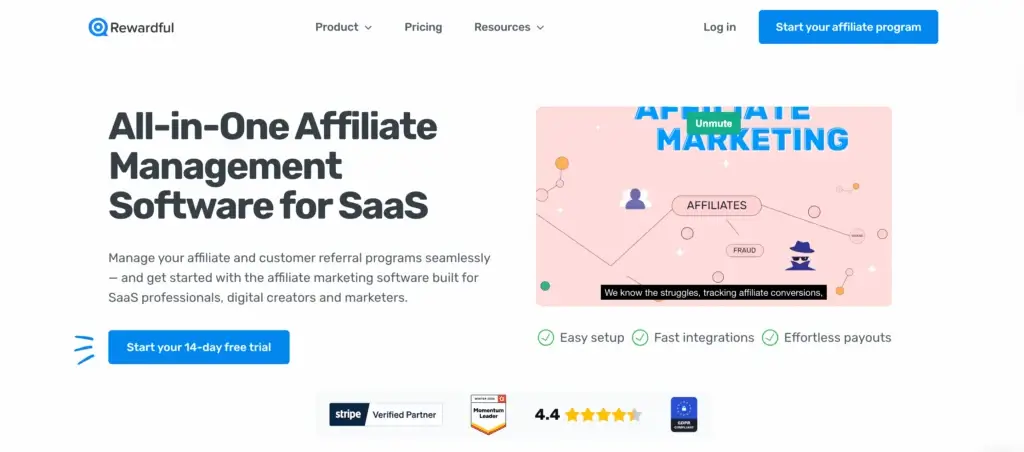Click Start your affiliate program button

[x=848, y=27]
